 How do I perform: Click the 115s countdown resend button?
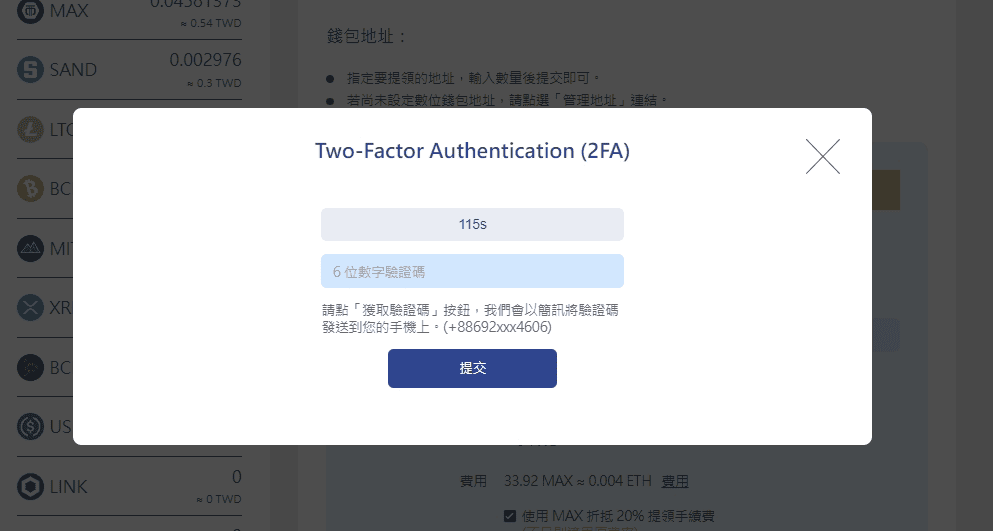click(472, 224)
